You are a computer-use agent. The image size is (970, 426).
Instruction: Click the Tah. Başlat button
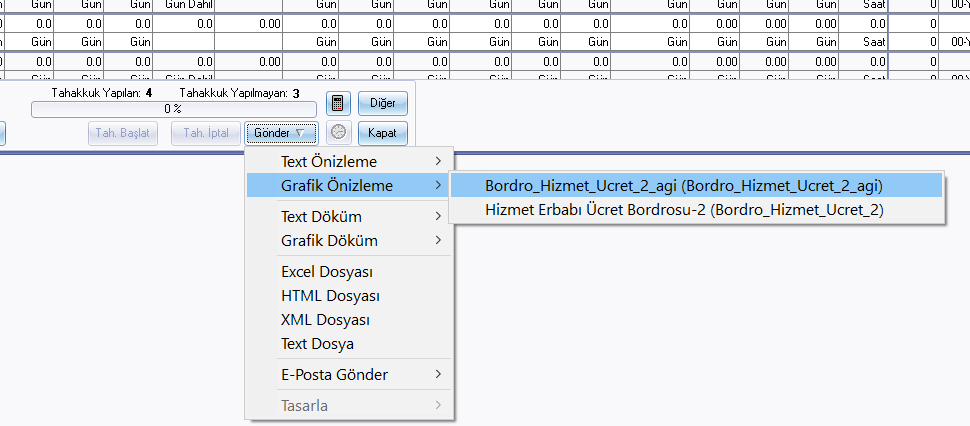click(x=123, y=133)
